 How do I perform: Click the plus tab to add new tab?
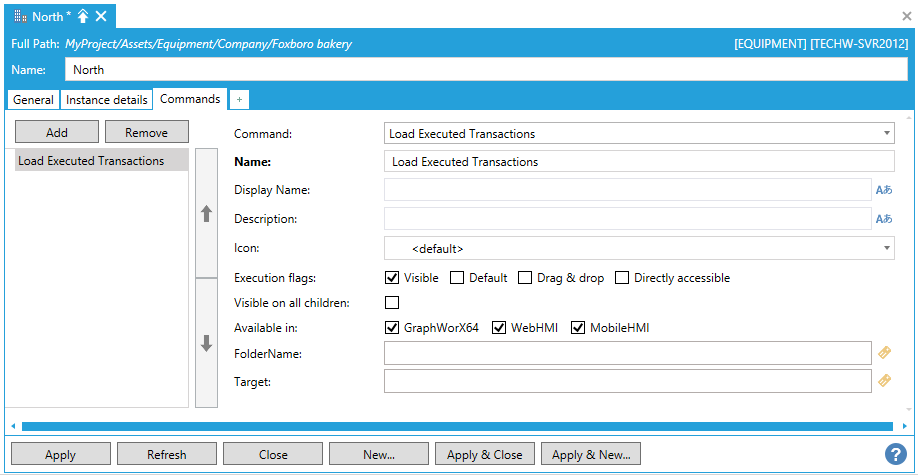(239, 100)
